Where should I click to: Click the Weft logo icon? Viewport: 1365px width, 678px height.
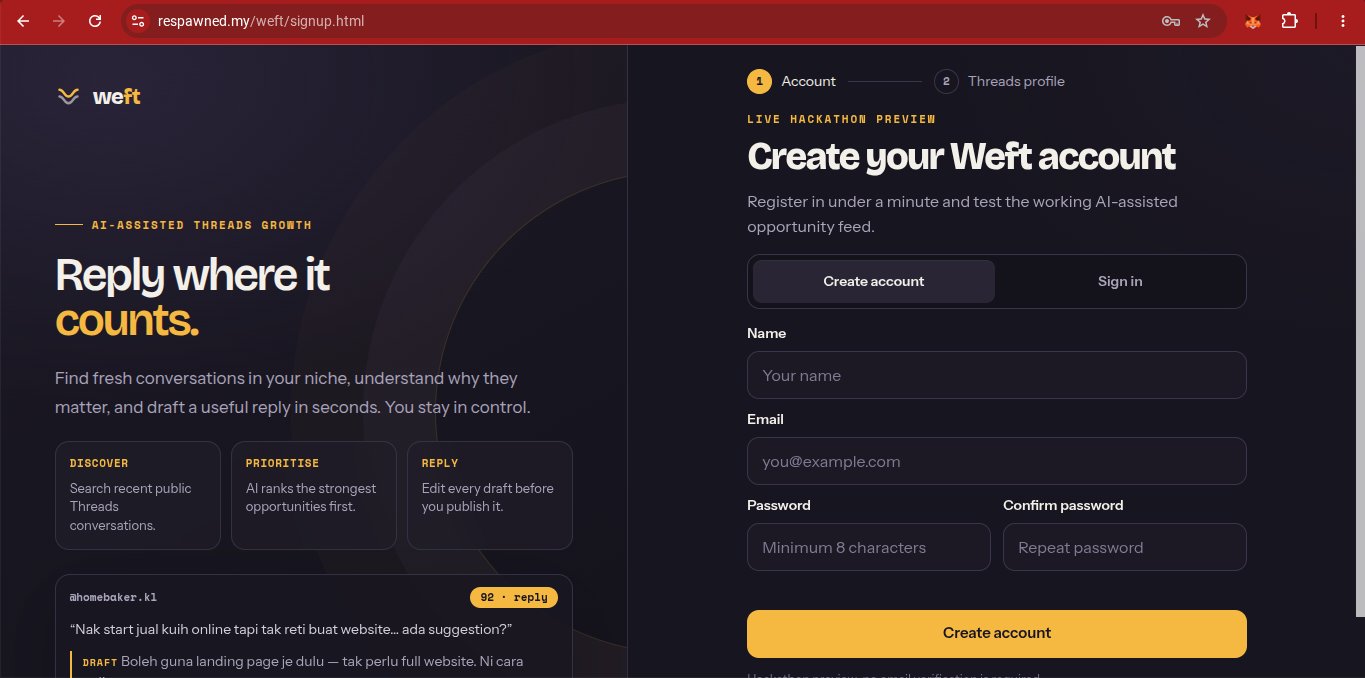coord(68,97)
